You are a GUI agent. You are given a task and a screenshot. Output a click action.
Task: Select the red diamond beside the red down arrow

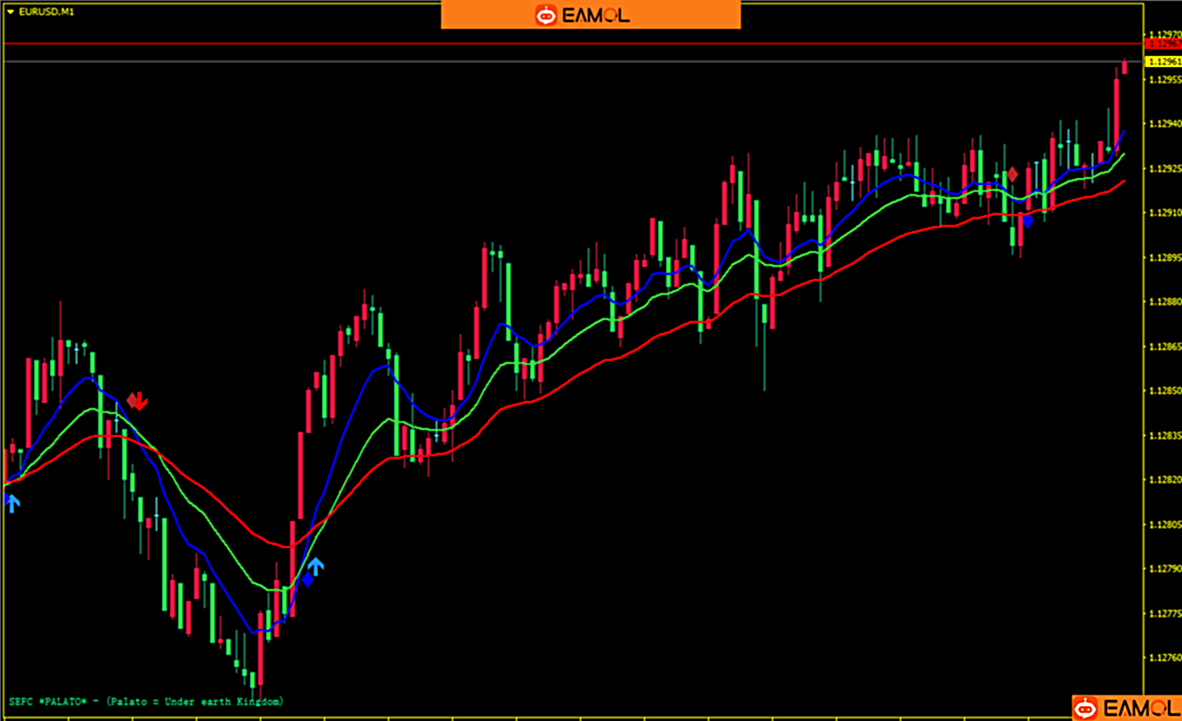(x=131, y=400)
